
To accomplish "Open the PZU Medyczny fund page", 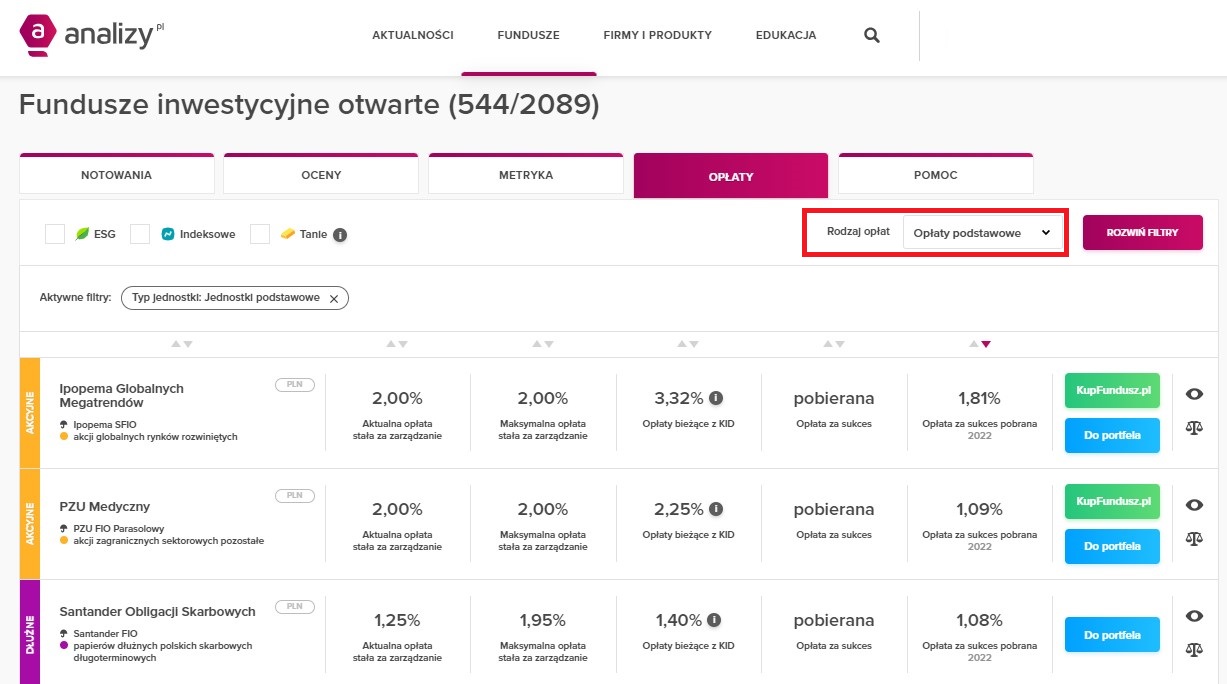I will 105,506.
